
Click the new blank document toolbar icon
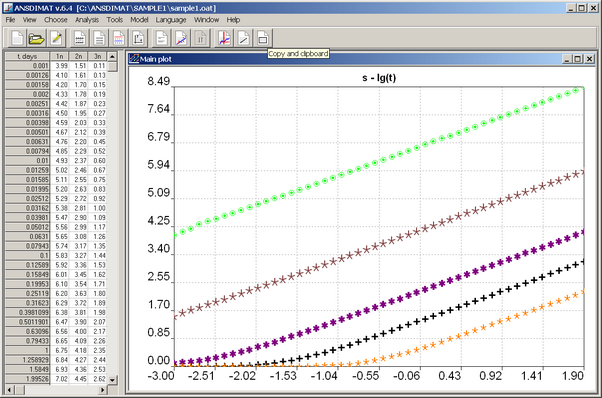tap(17, 38)
